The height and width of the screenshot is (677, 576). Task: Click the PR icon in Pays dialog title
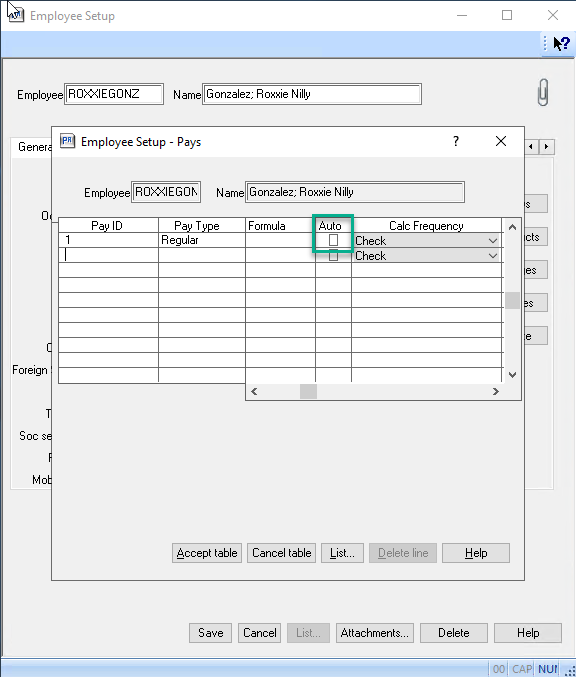pos(67,141)
